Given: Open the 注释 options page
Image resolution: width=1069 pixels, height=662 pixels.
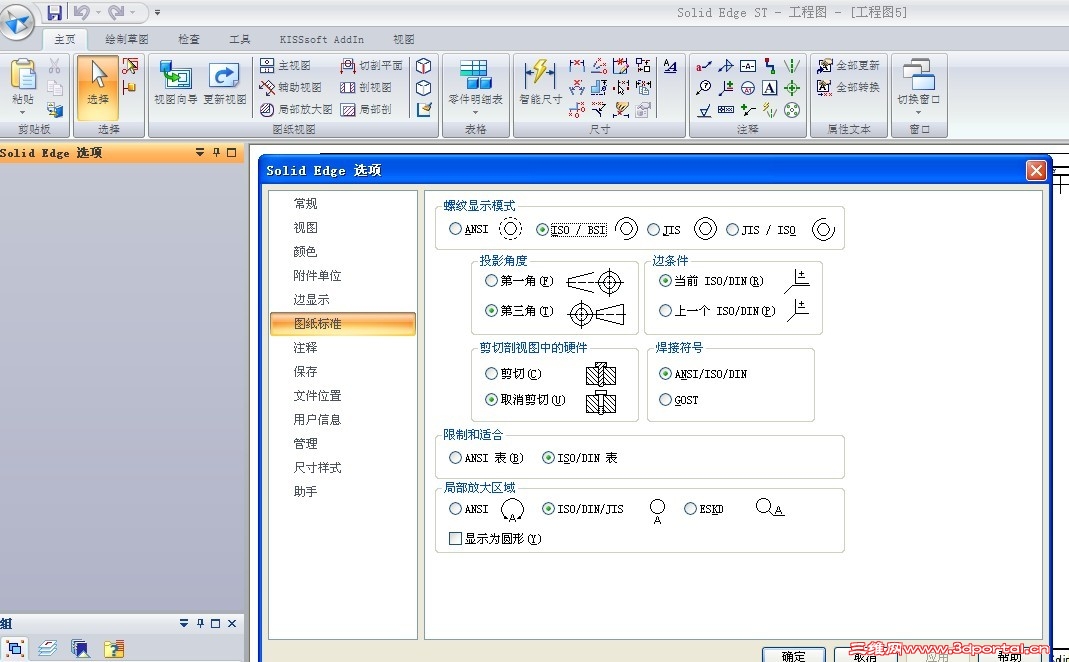Looking at the screenshot, I should point(305,348).
